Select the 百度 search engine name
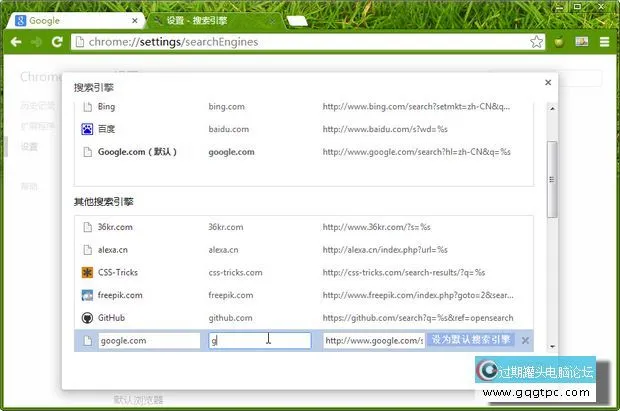The image size is (620, 411). (x=106, y=129)
